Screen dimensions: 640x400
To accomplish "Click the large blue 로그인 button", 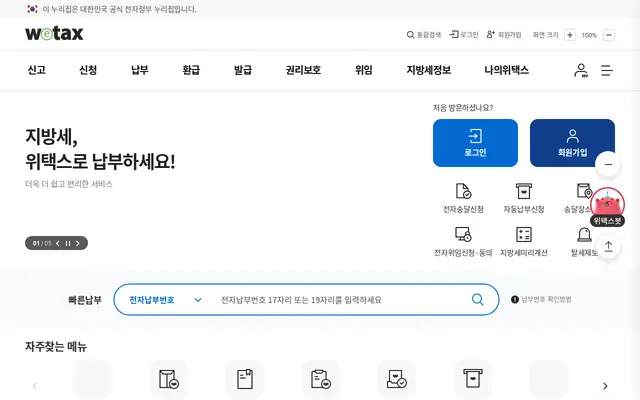I will pyautogui.click(x=475, y=143).
